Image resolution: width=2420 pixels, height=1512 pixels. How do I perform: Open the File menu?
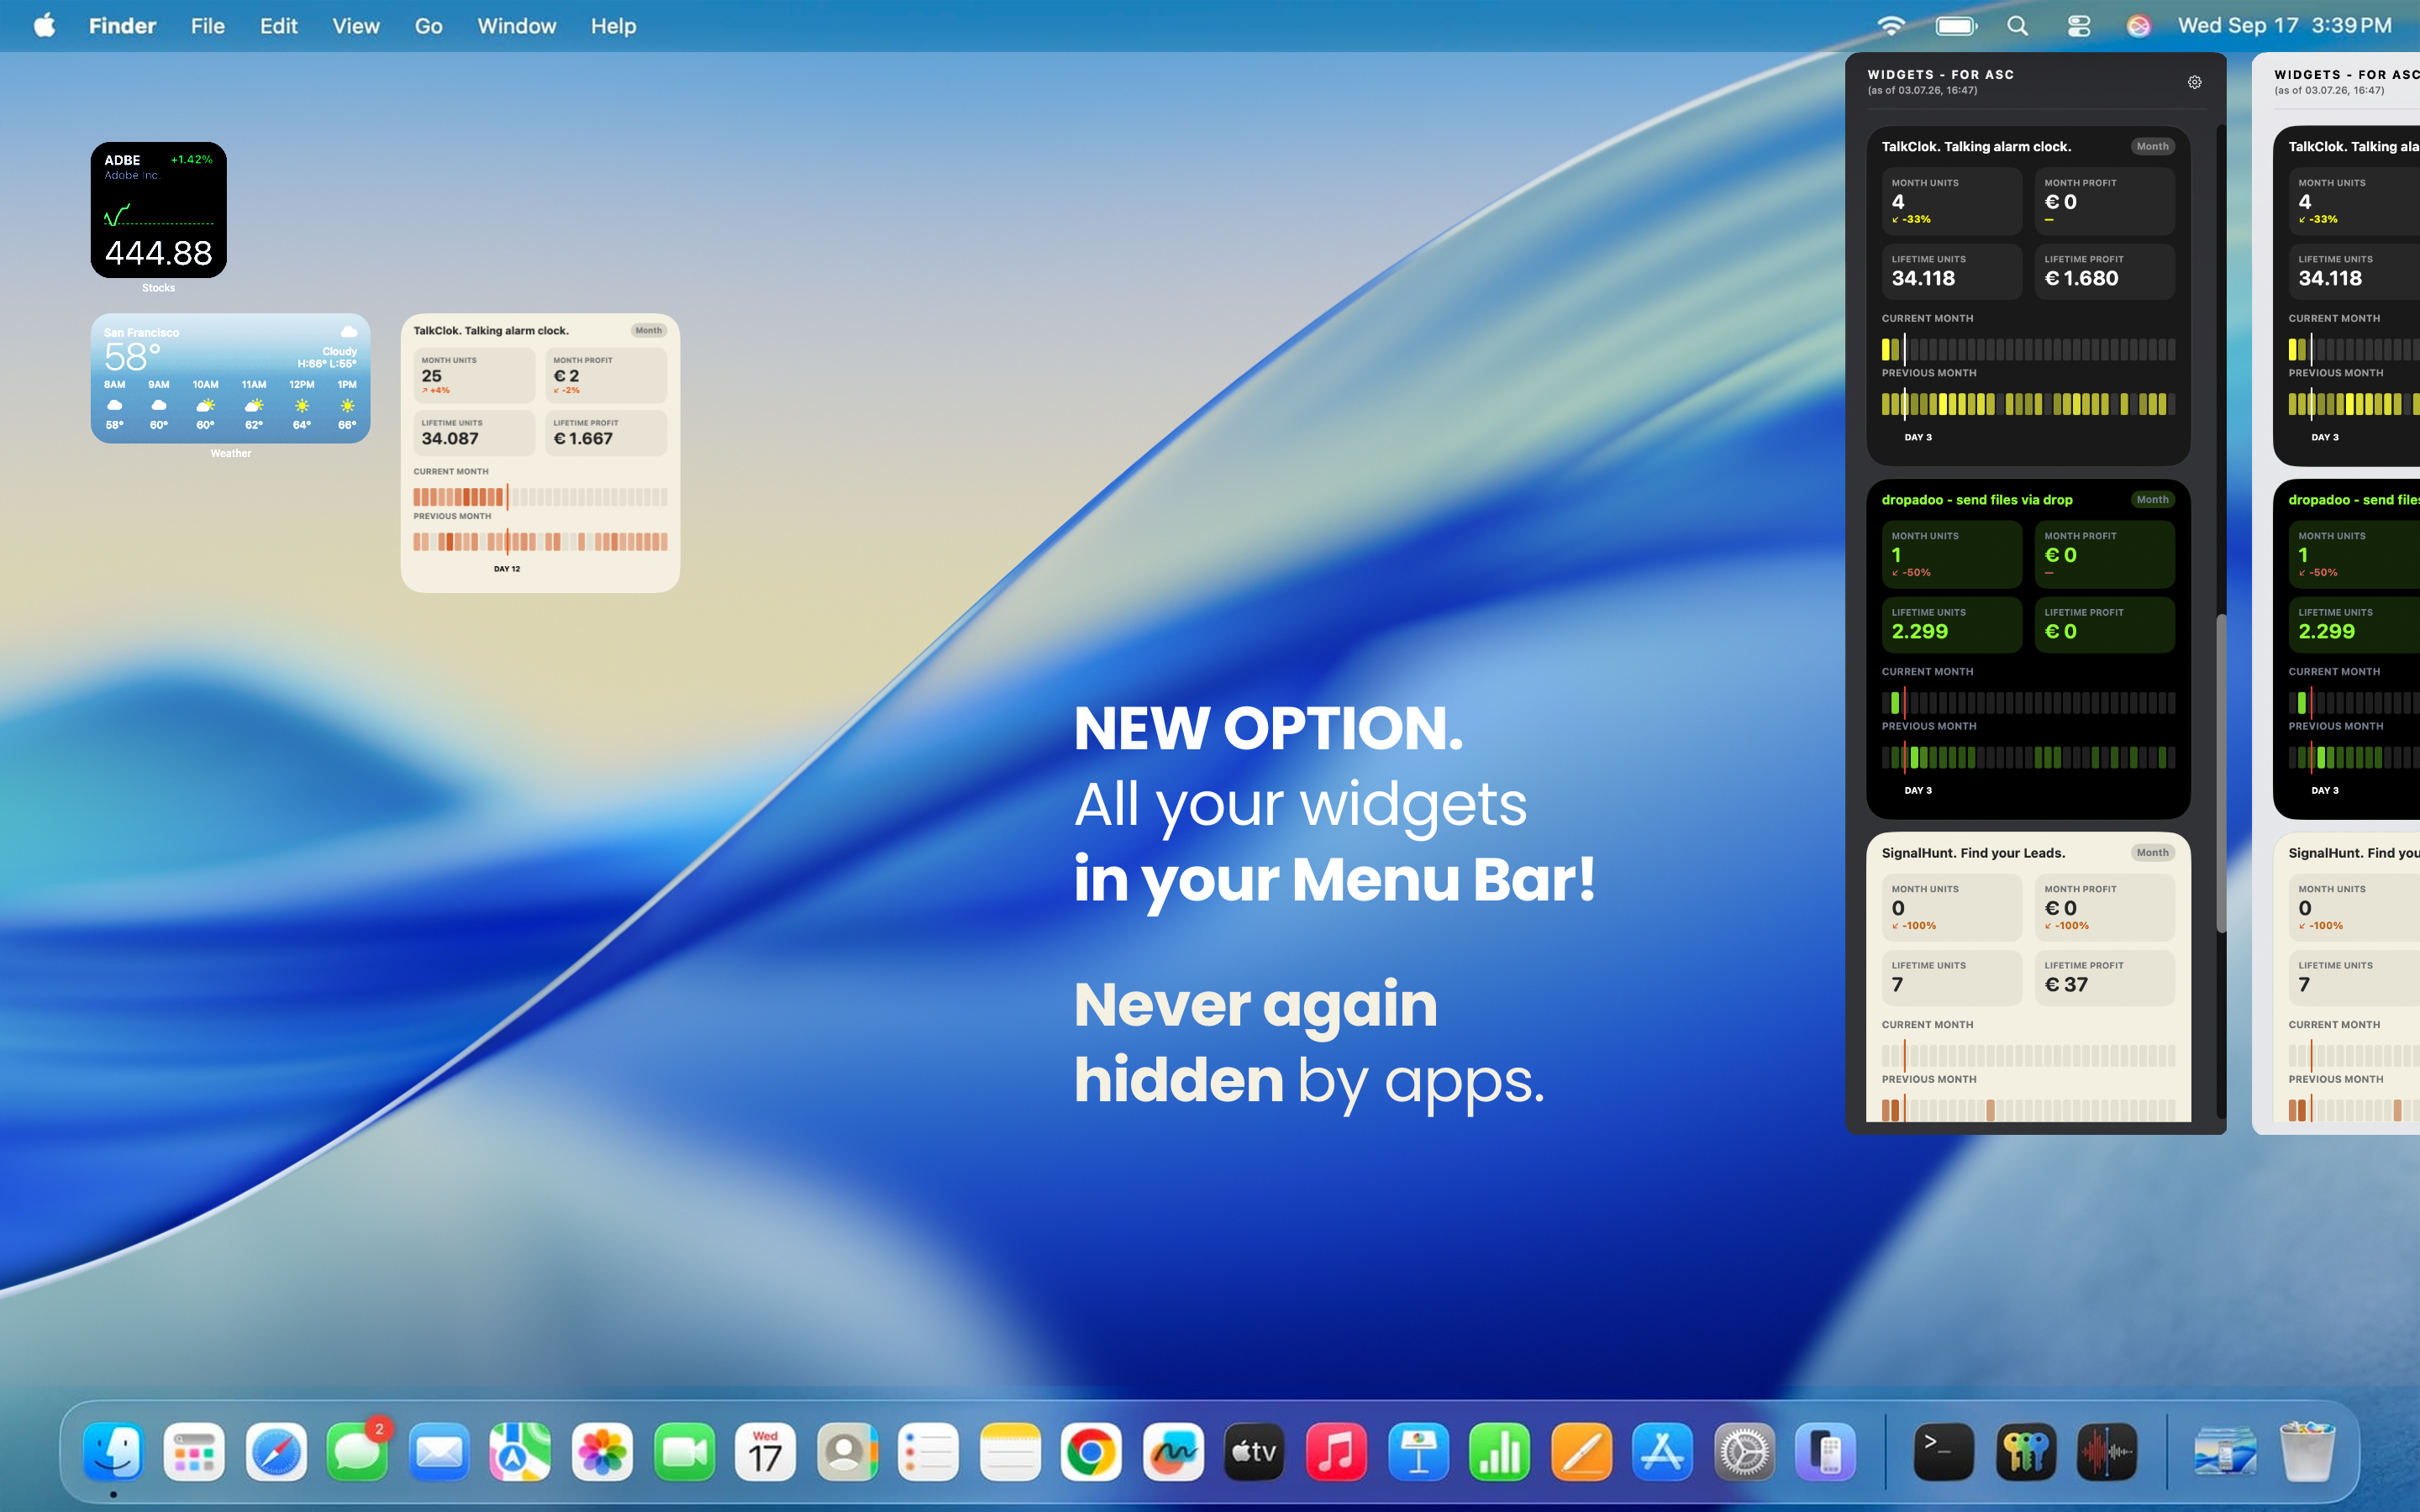click(208, 26)
